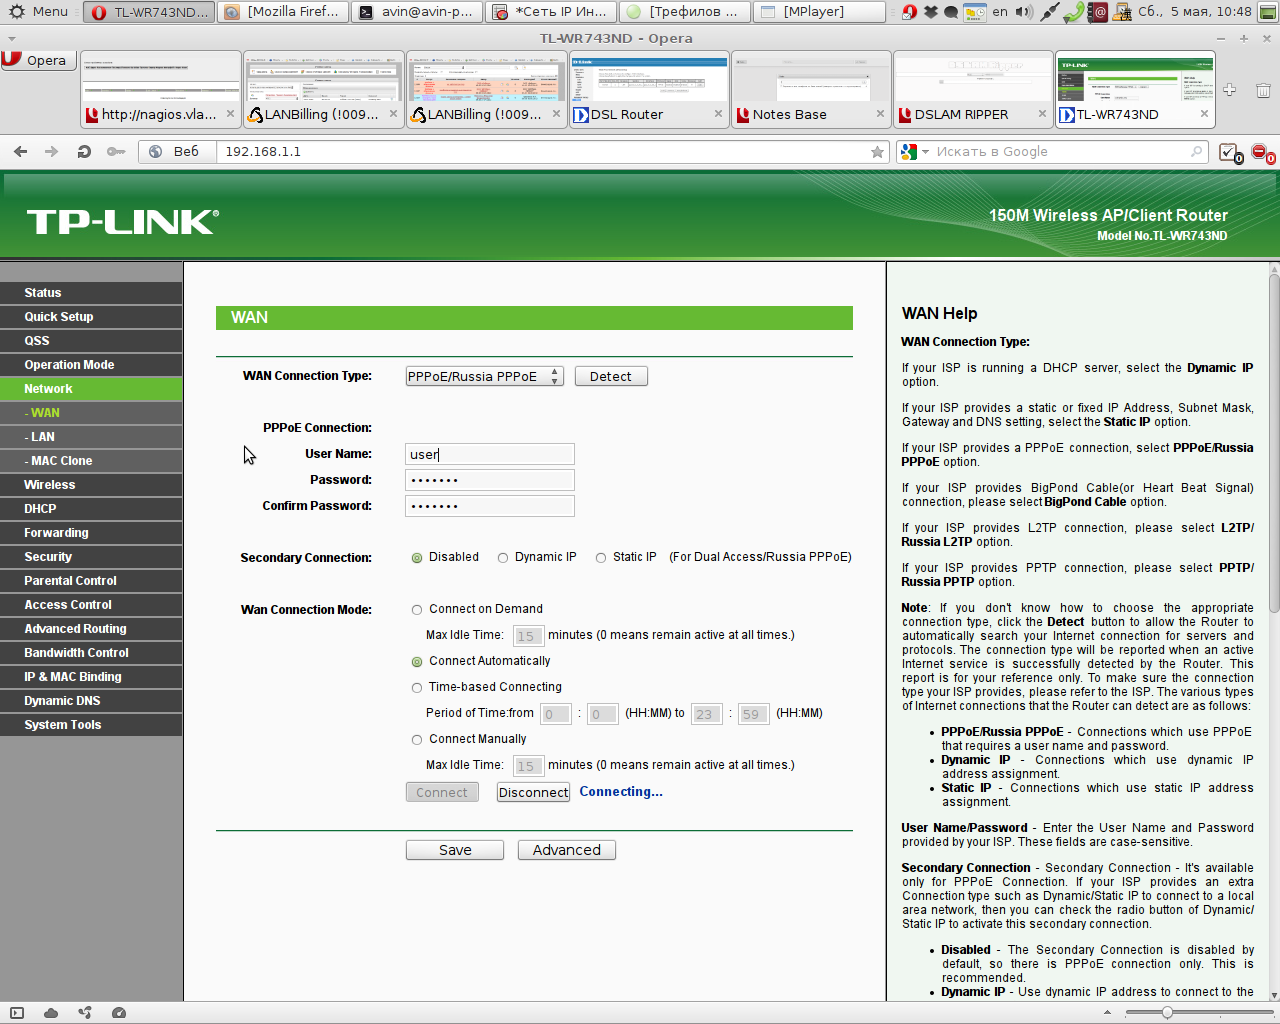Close the Notes Base tab
The image size is (1280, 1024).
880,114
